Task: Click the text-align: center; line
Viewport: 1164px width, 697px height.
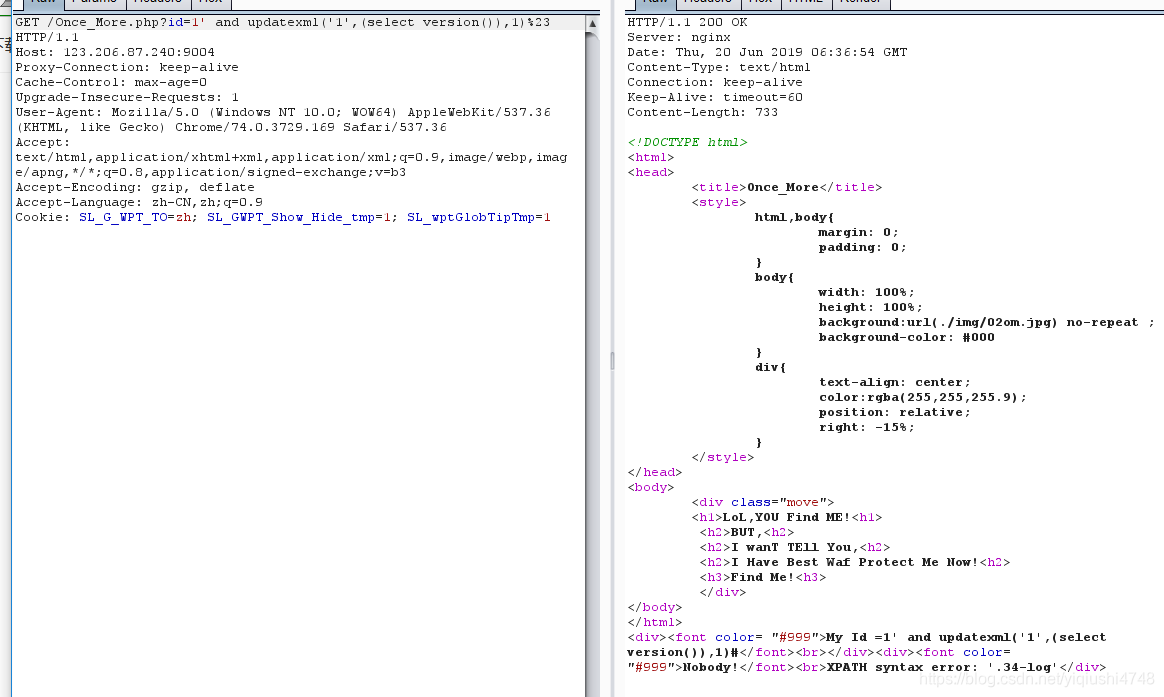Action: (x=895, y=382)
